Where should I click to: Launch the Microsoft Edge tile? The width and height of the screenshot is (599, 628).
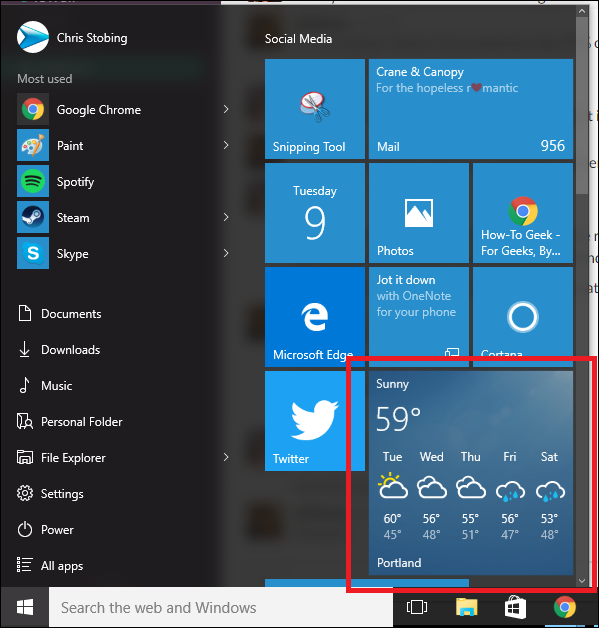coord(315,317)
